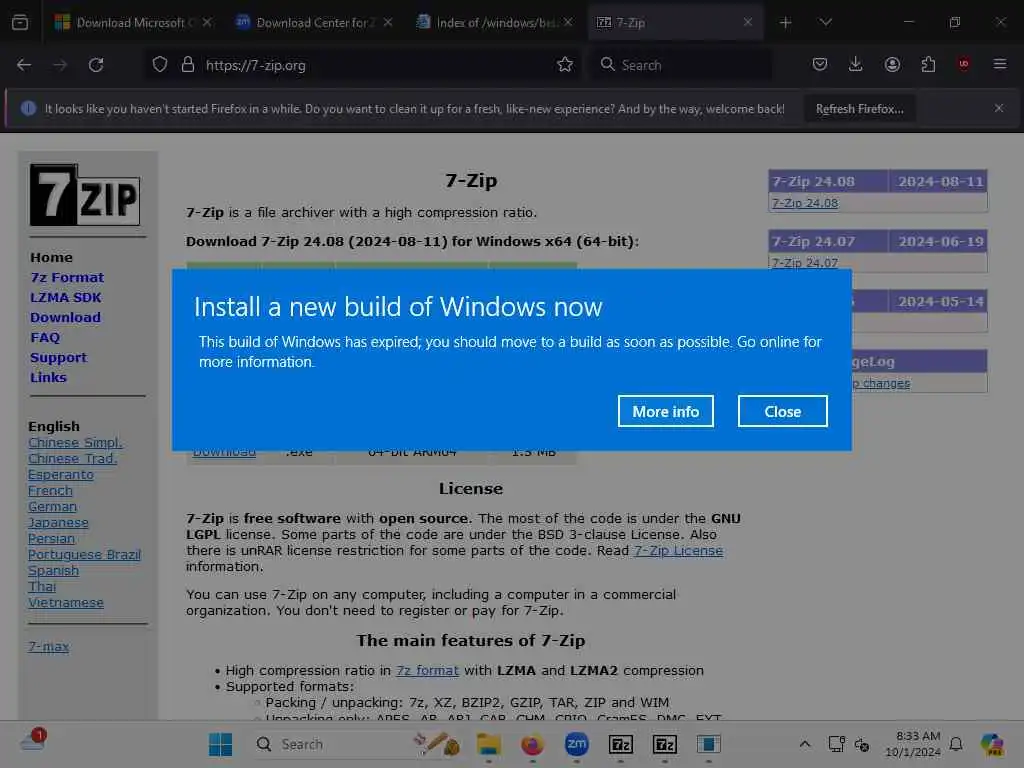The image size is (1024, 768).
Task: Open the 7z format link in features
Action: click(x=427, y=671)
